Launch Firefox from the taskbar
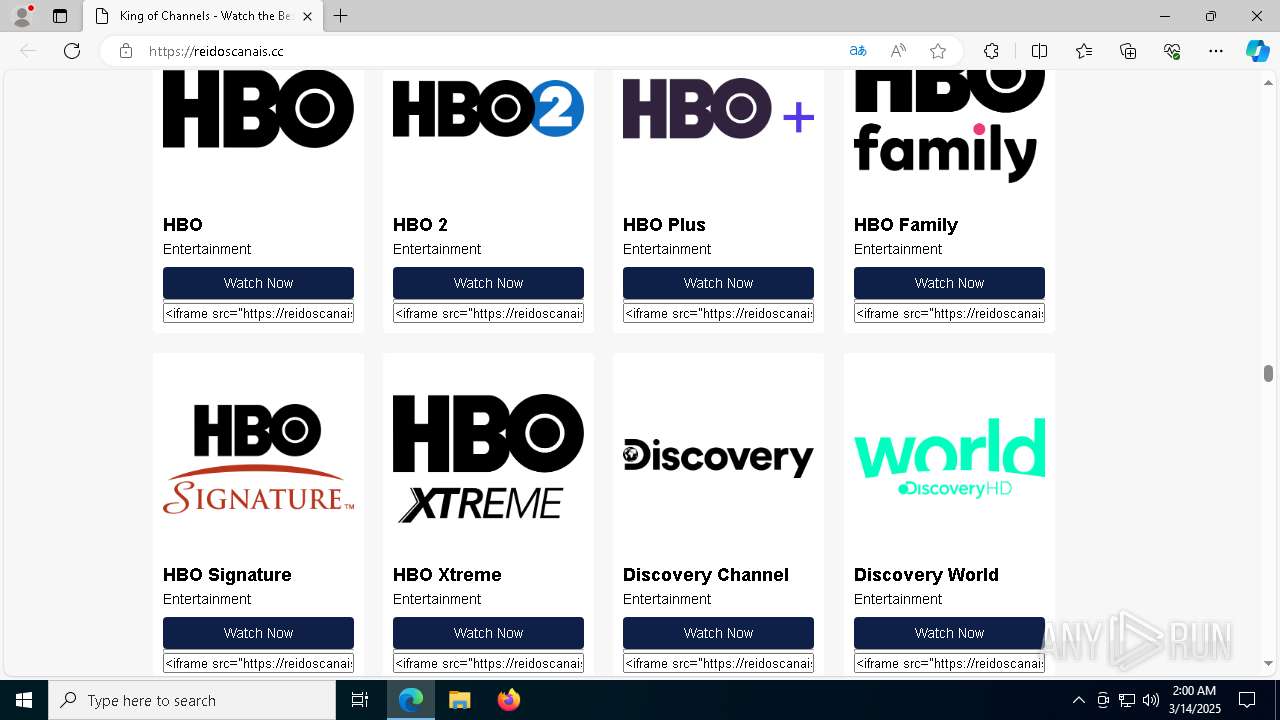Viewport: 1280px width, 720px height. point(509,700)
